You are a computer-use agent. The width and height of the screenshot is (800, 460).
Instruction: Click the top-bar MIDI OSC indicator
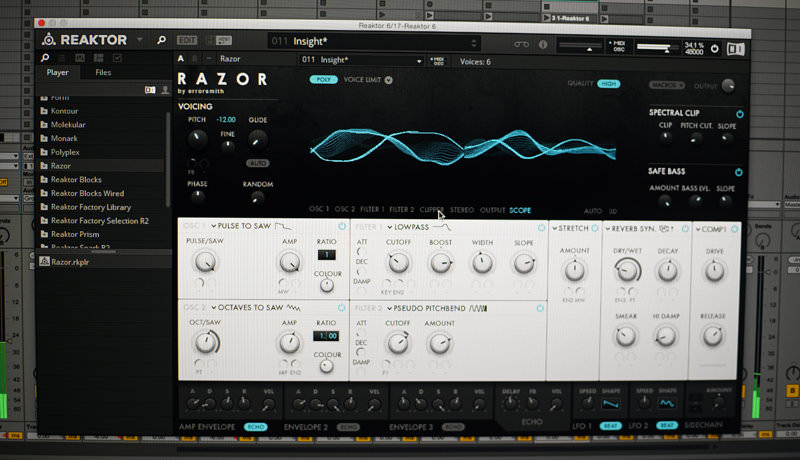(x=618, y=46)
